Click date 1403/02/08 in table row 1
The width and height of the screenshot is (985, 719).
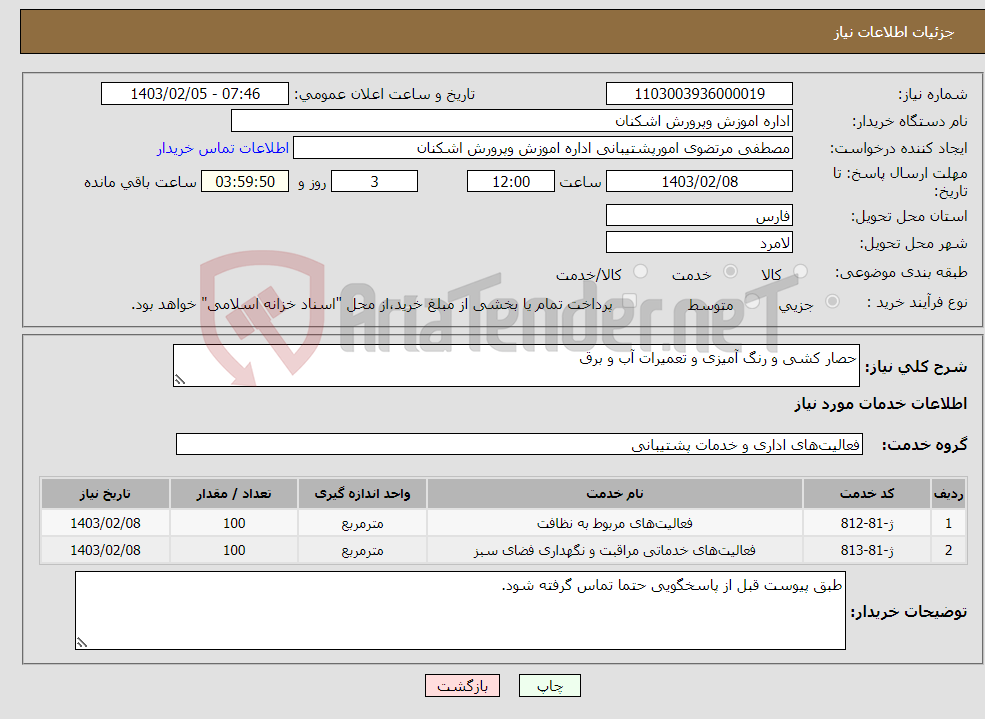pyautogui.click(x=105, y=523)
